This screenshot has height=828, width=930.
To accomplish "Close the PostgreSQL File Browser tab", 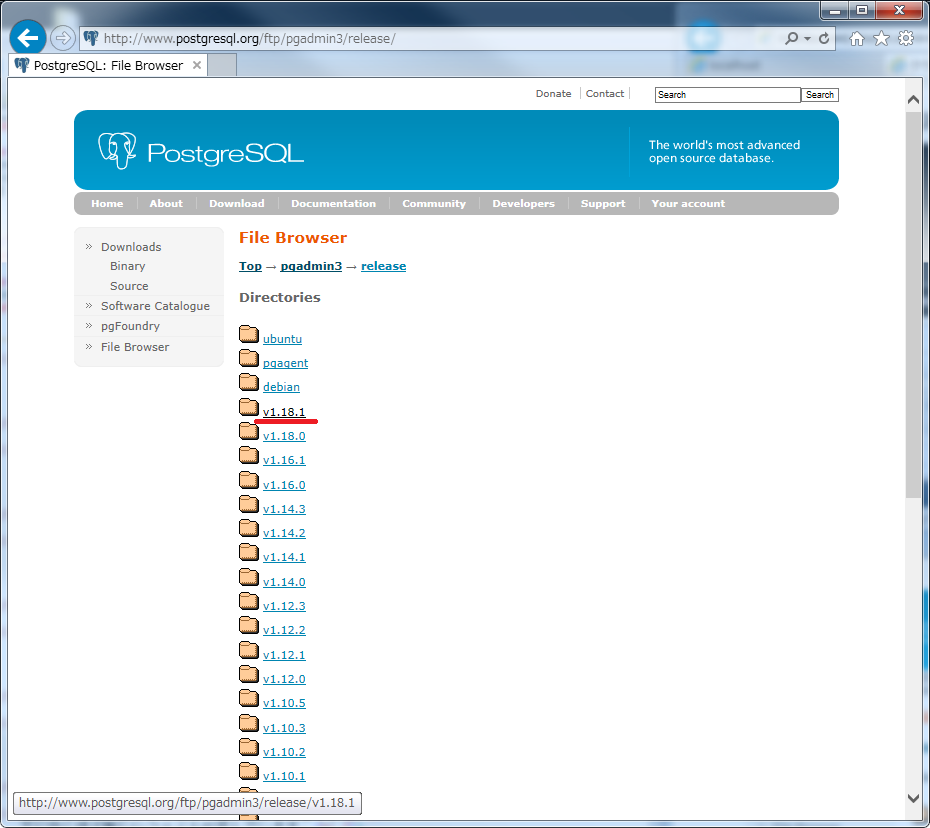I will (x=197, y=66).
